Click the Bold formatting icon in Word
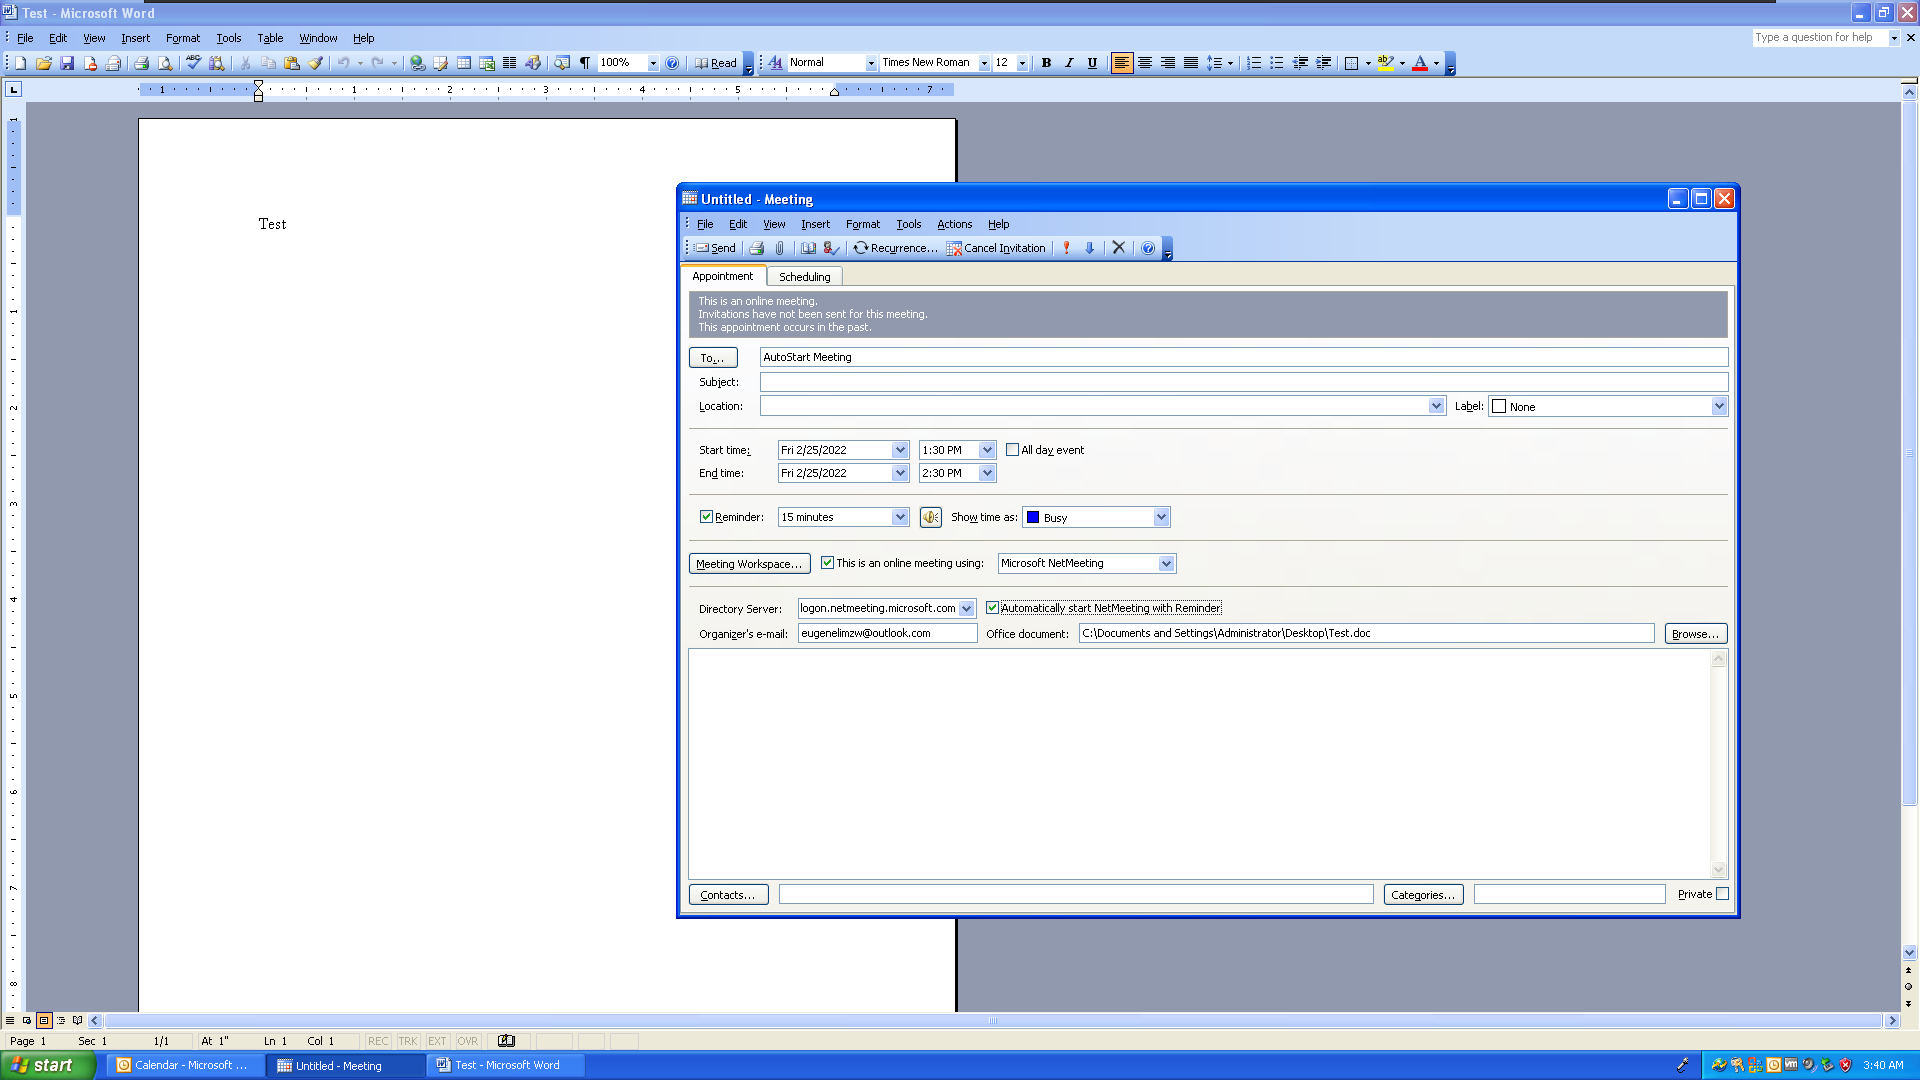The height and width of the screenshot is (1080, 1920). [x=1046, y=62]
